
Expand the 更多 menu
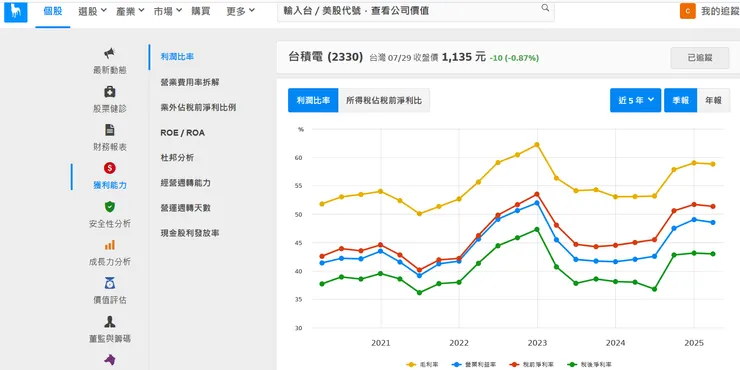click(240, 11)
